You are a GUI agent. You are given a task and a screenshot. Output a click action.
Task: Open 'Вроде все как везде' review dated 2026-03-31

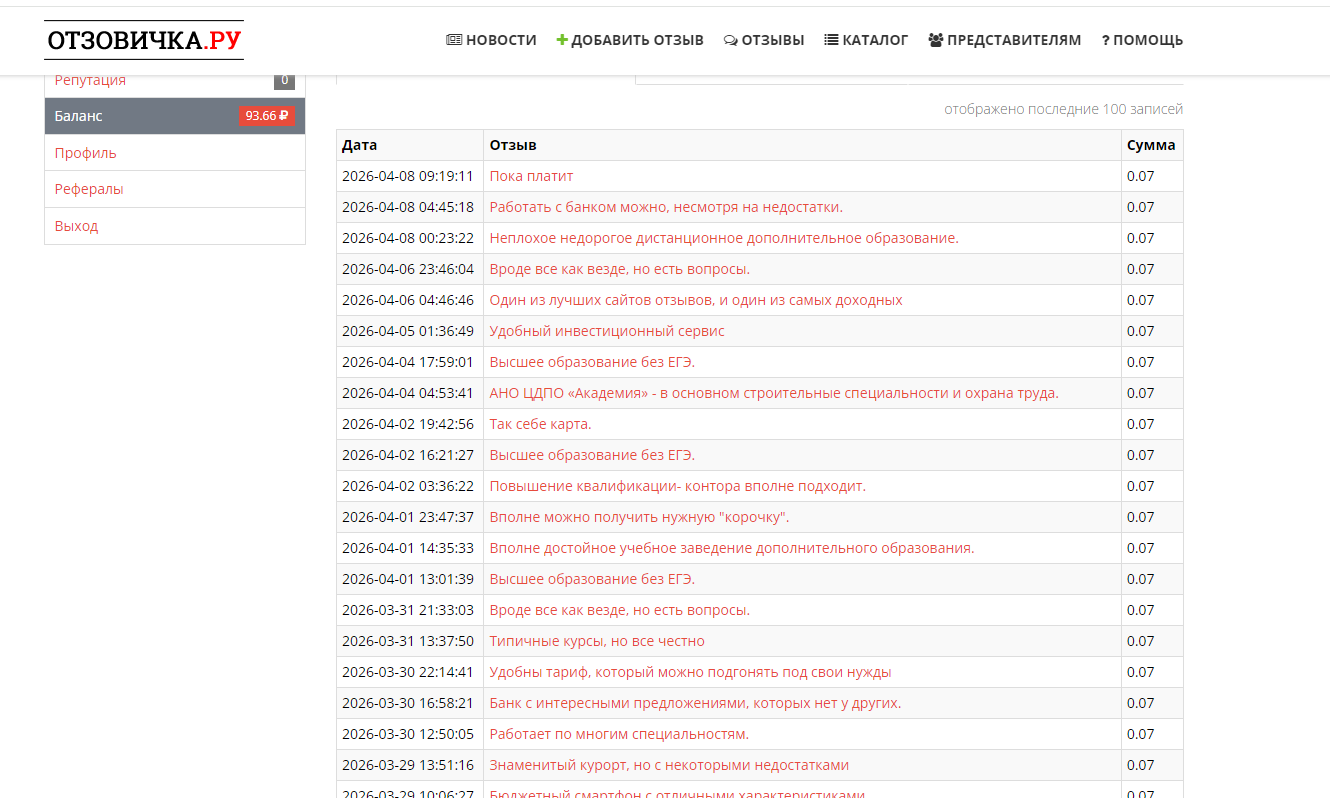pos(619,610)
